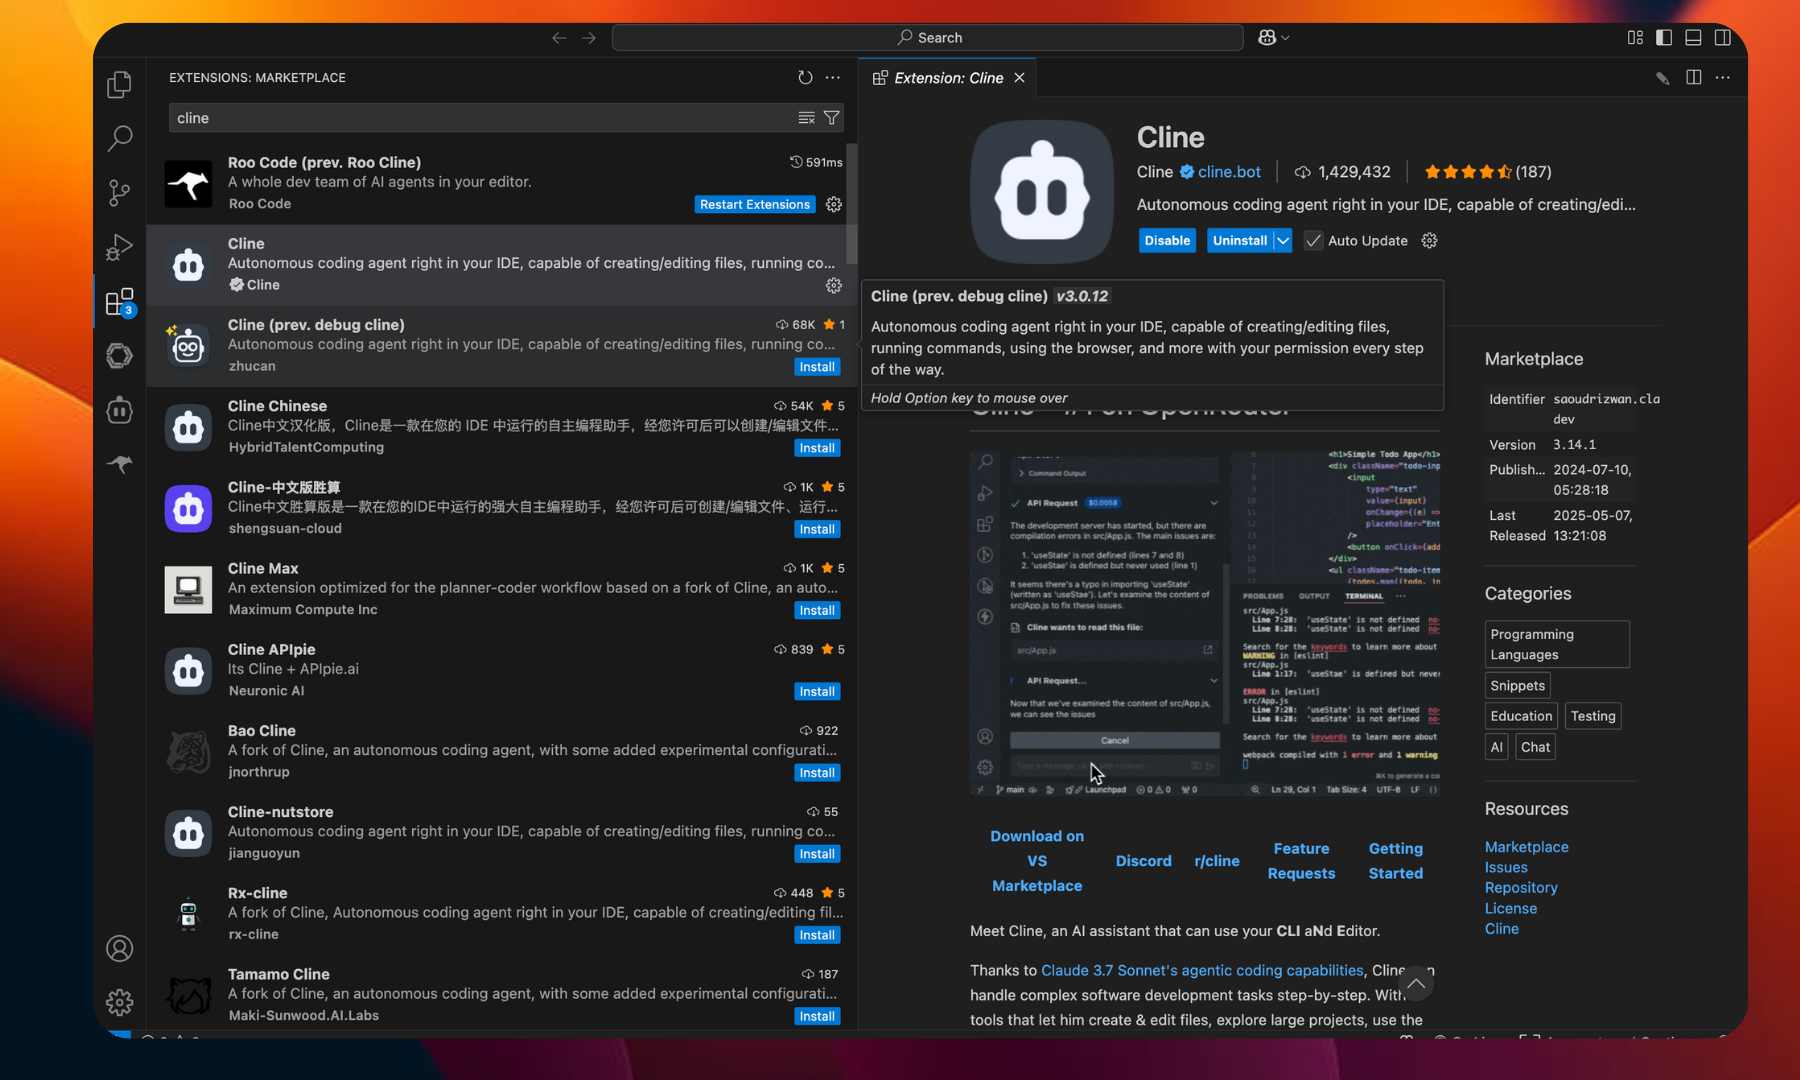1800x1080 pixels.
Task: Toggle secondary side bar
Action: pos(1722,37)
